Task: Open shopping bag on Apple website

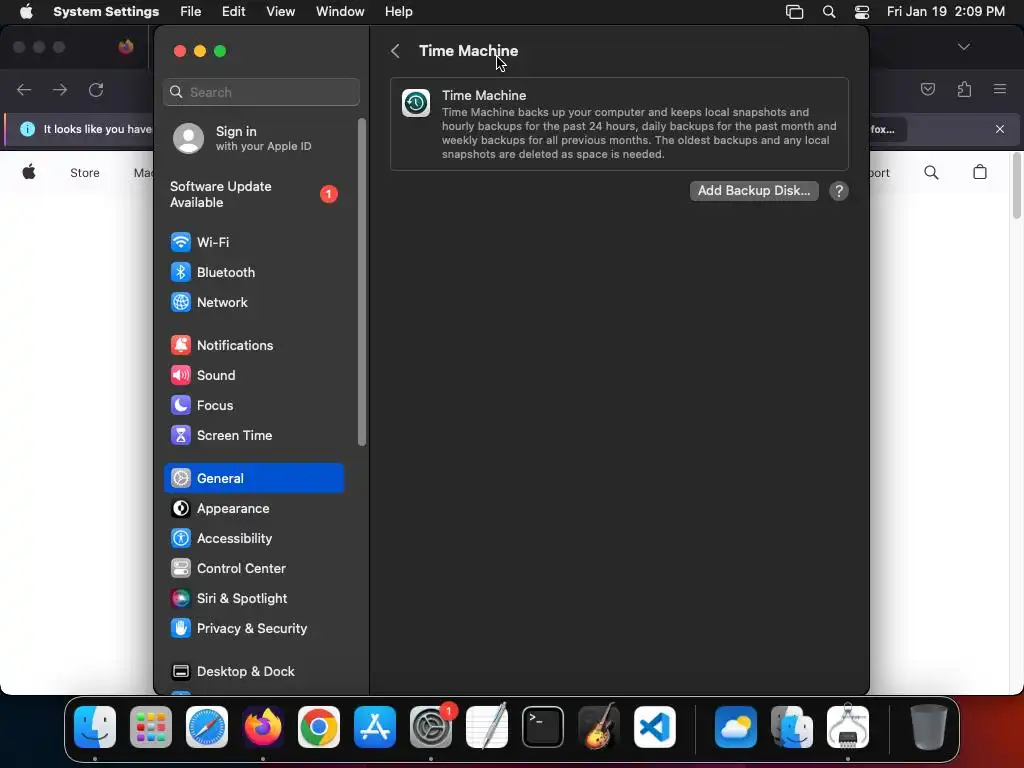Action: click(980, 172)
